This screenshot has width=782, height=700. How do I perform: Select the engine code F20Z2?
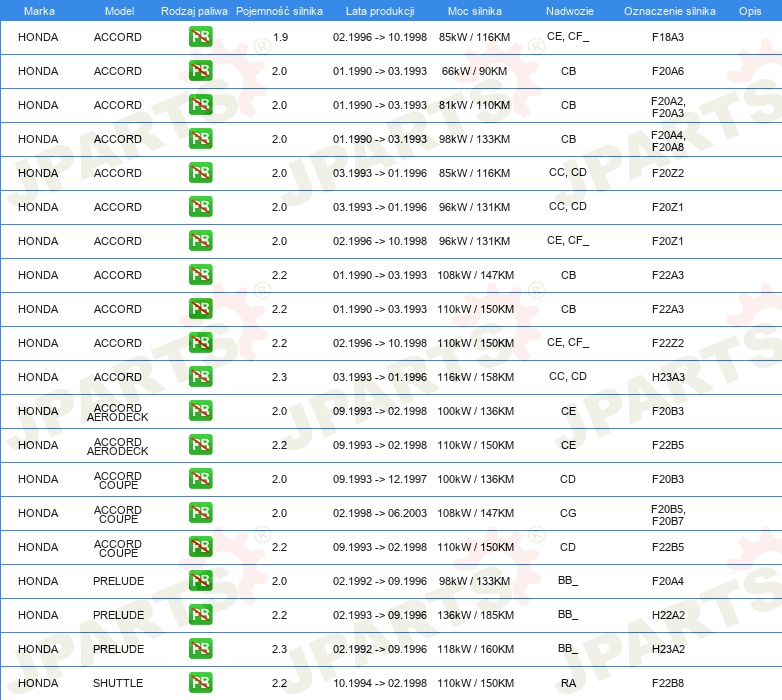pos(668,173)
